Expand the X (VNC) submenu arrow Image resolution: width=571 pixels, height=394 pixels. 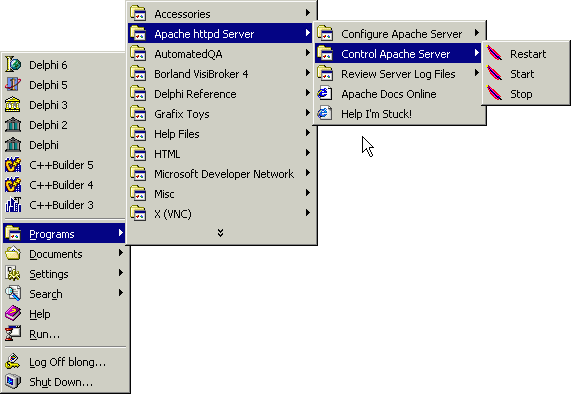(308, 213)
